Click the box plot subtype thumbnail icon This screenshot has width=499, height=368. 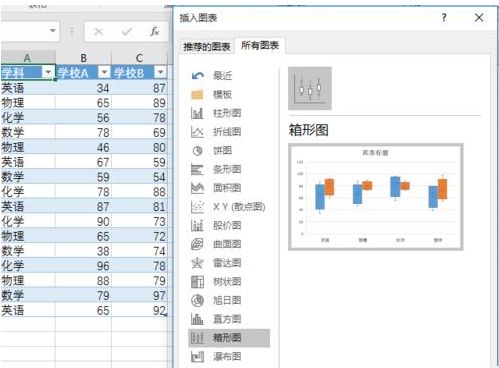coord(310,88)
